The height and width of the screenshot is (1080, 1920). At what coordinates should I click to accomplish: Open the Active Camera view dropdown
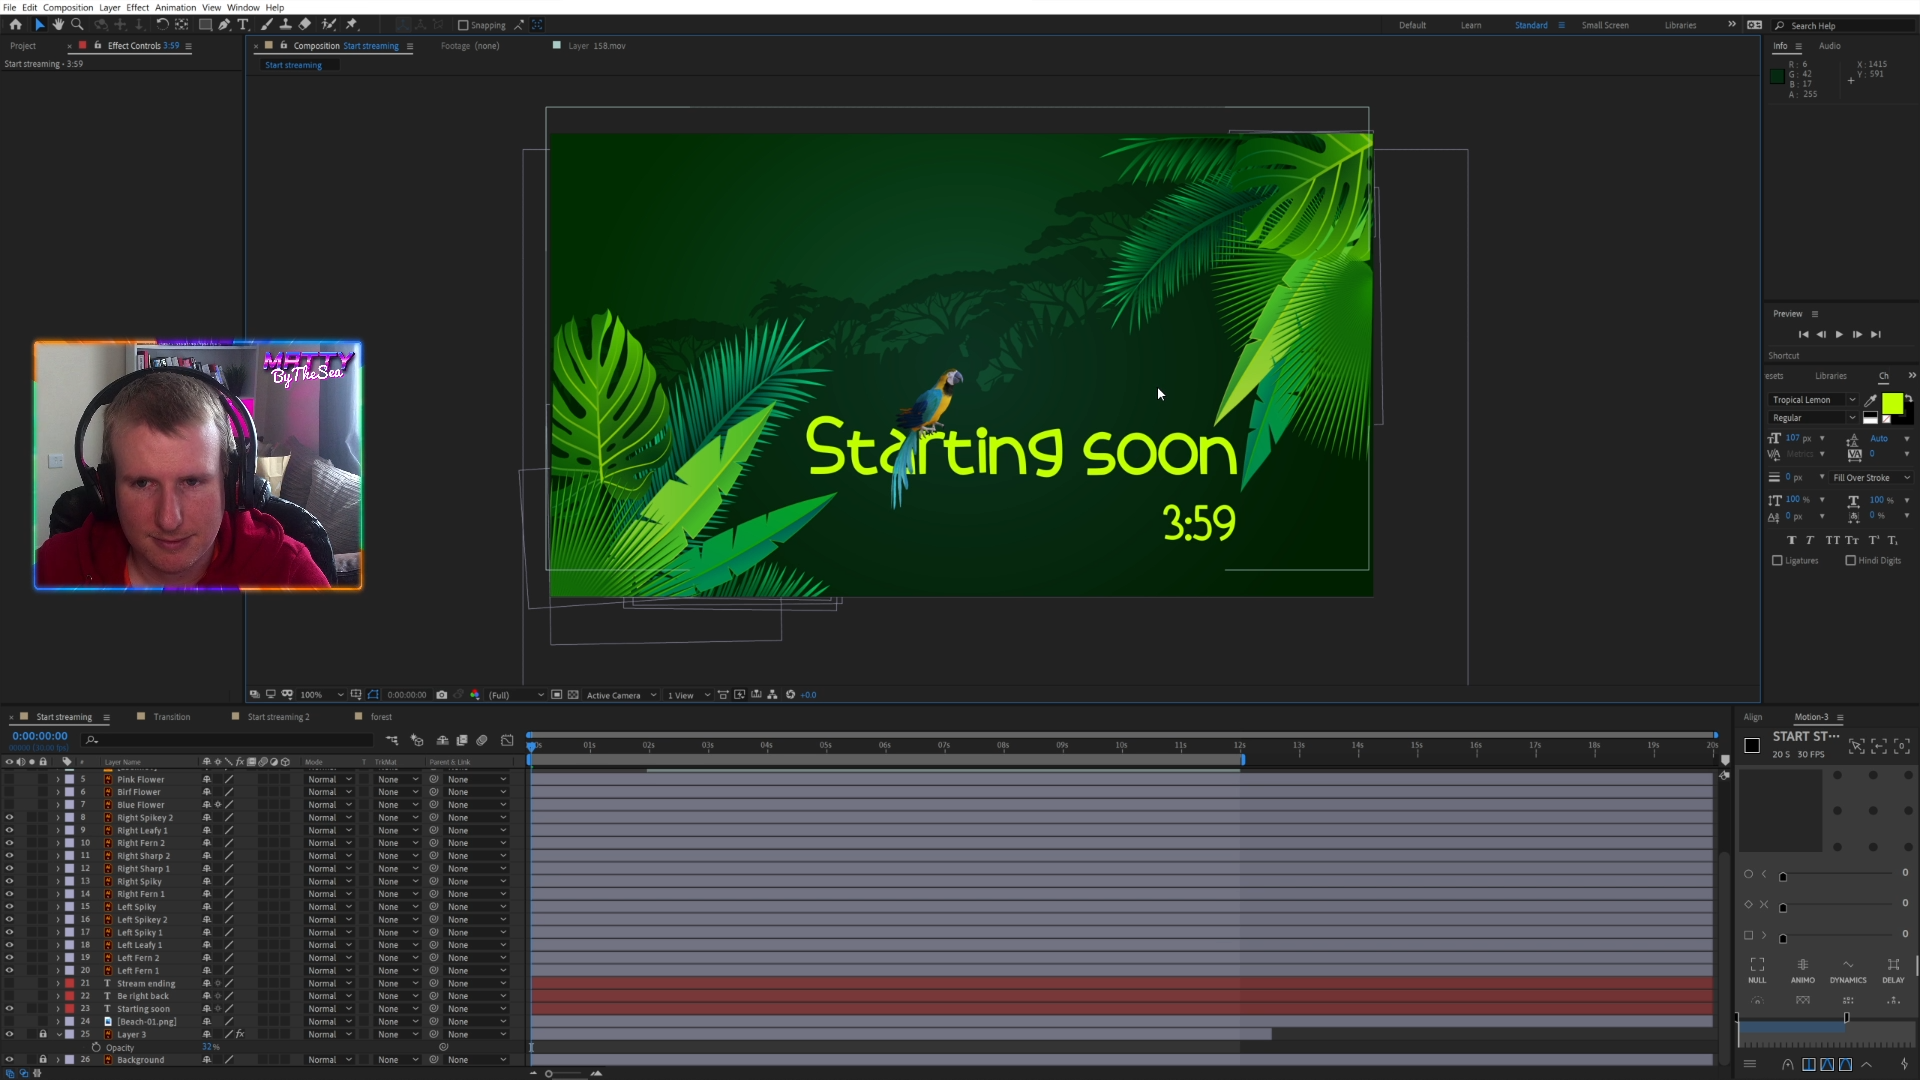click(x=621, y=695)
